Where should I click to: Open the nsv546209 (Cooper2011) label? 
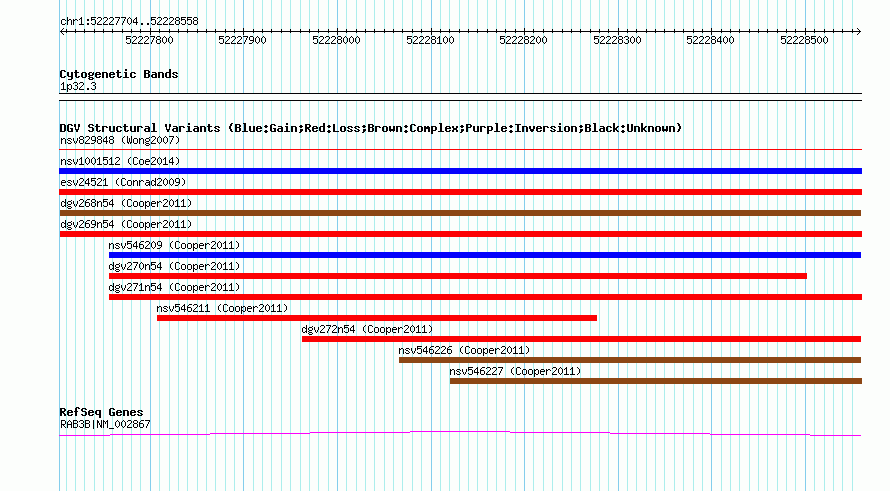coord(174,245)
